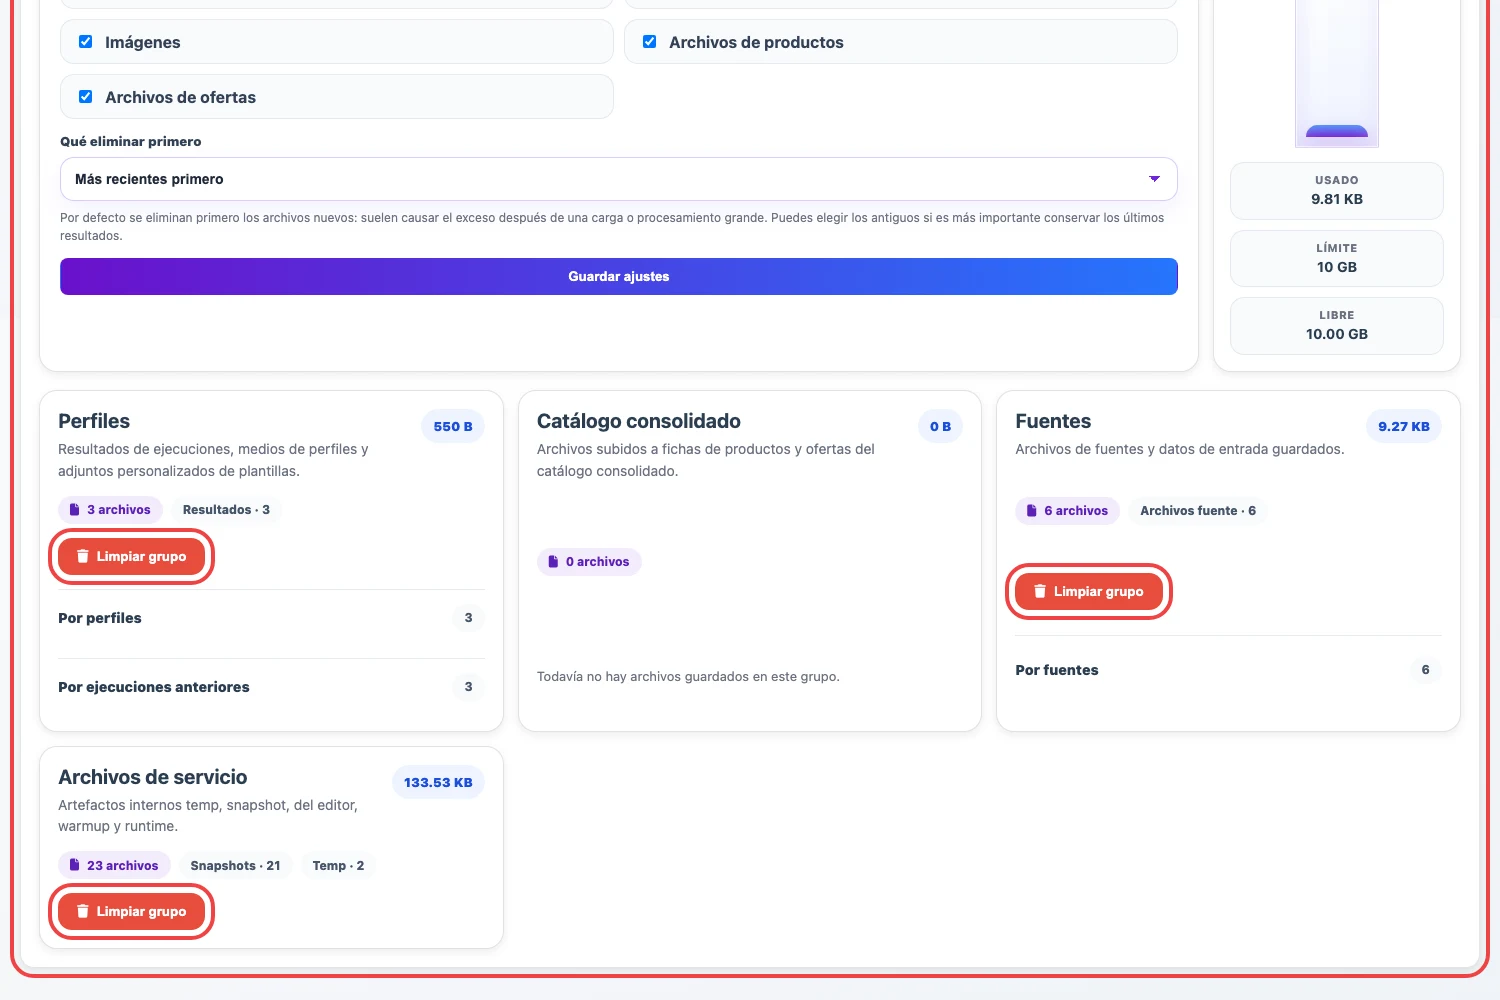Click Limpiar grupo in the Perfiles card
The height and width of the screenshot is (1000, 1500).
click(131, 556)
